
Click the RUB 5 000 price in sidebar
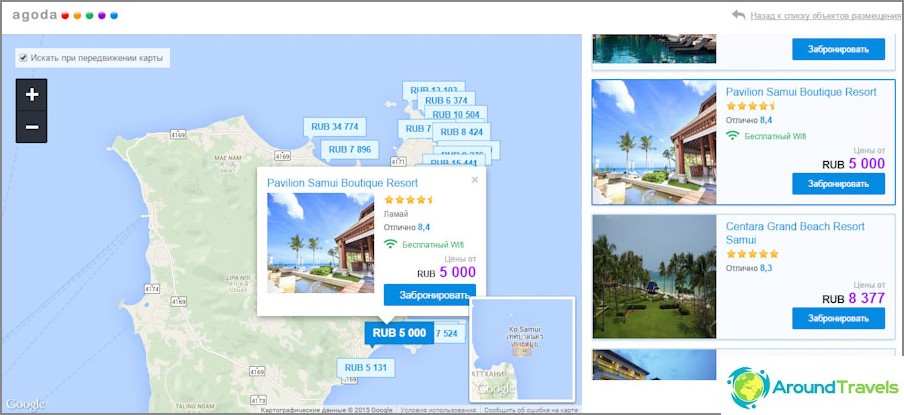point(853,164)
